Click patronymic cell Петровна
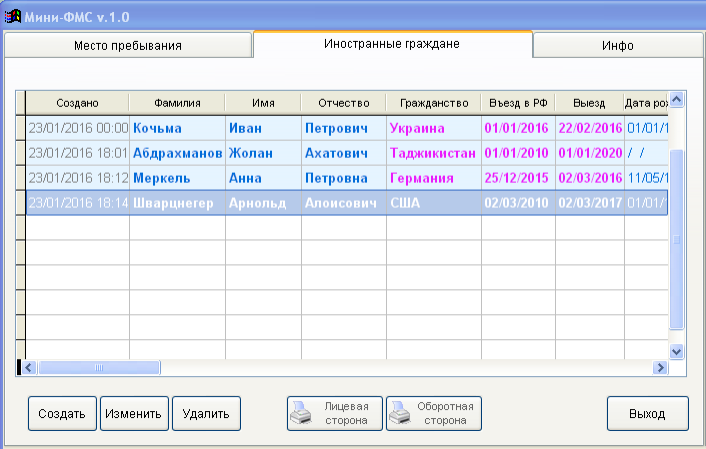The width and height of the screenshot is (706, 449). coord(344,178)
